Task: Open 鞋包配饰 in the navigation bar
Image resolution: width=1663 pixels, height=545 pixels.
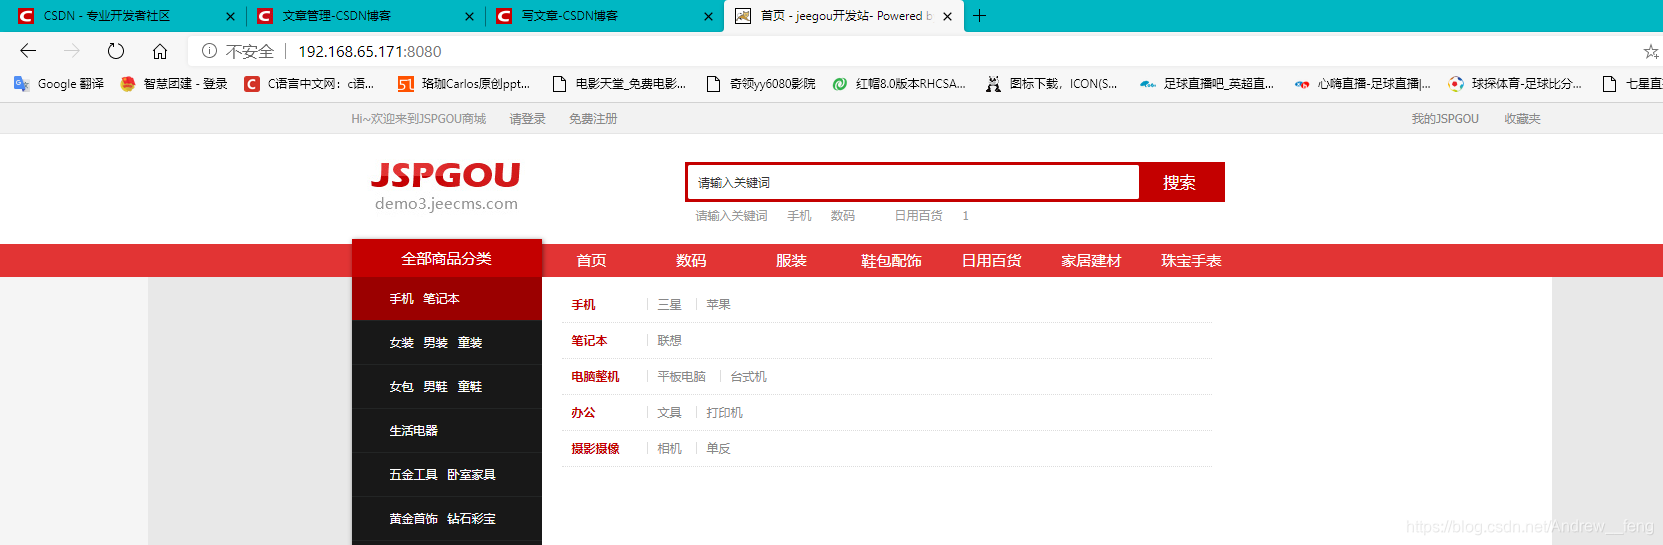Action: click(x=891, y=261)
